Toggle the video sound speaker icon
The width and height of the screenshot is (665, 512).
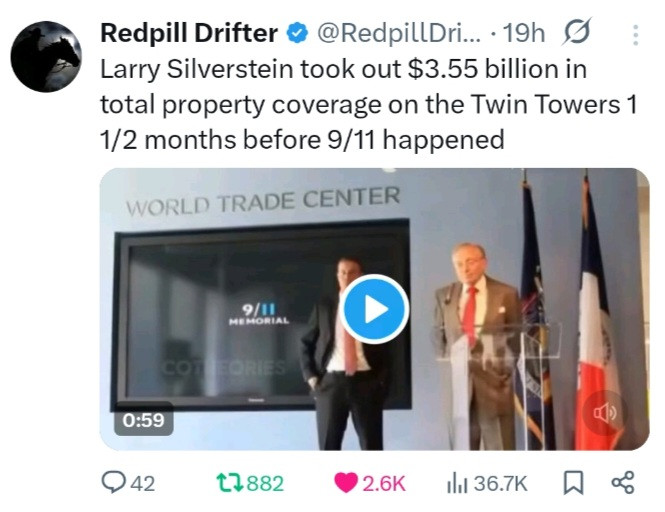604,413
